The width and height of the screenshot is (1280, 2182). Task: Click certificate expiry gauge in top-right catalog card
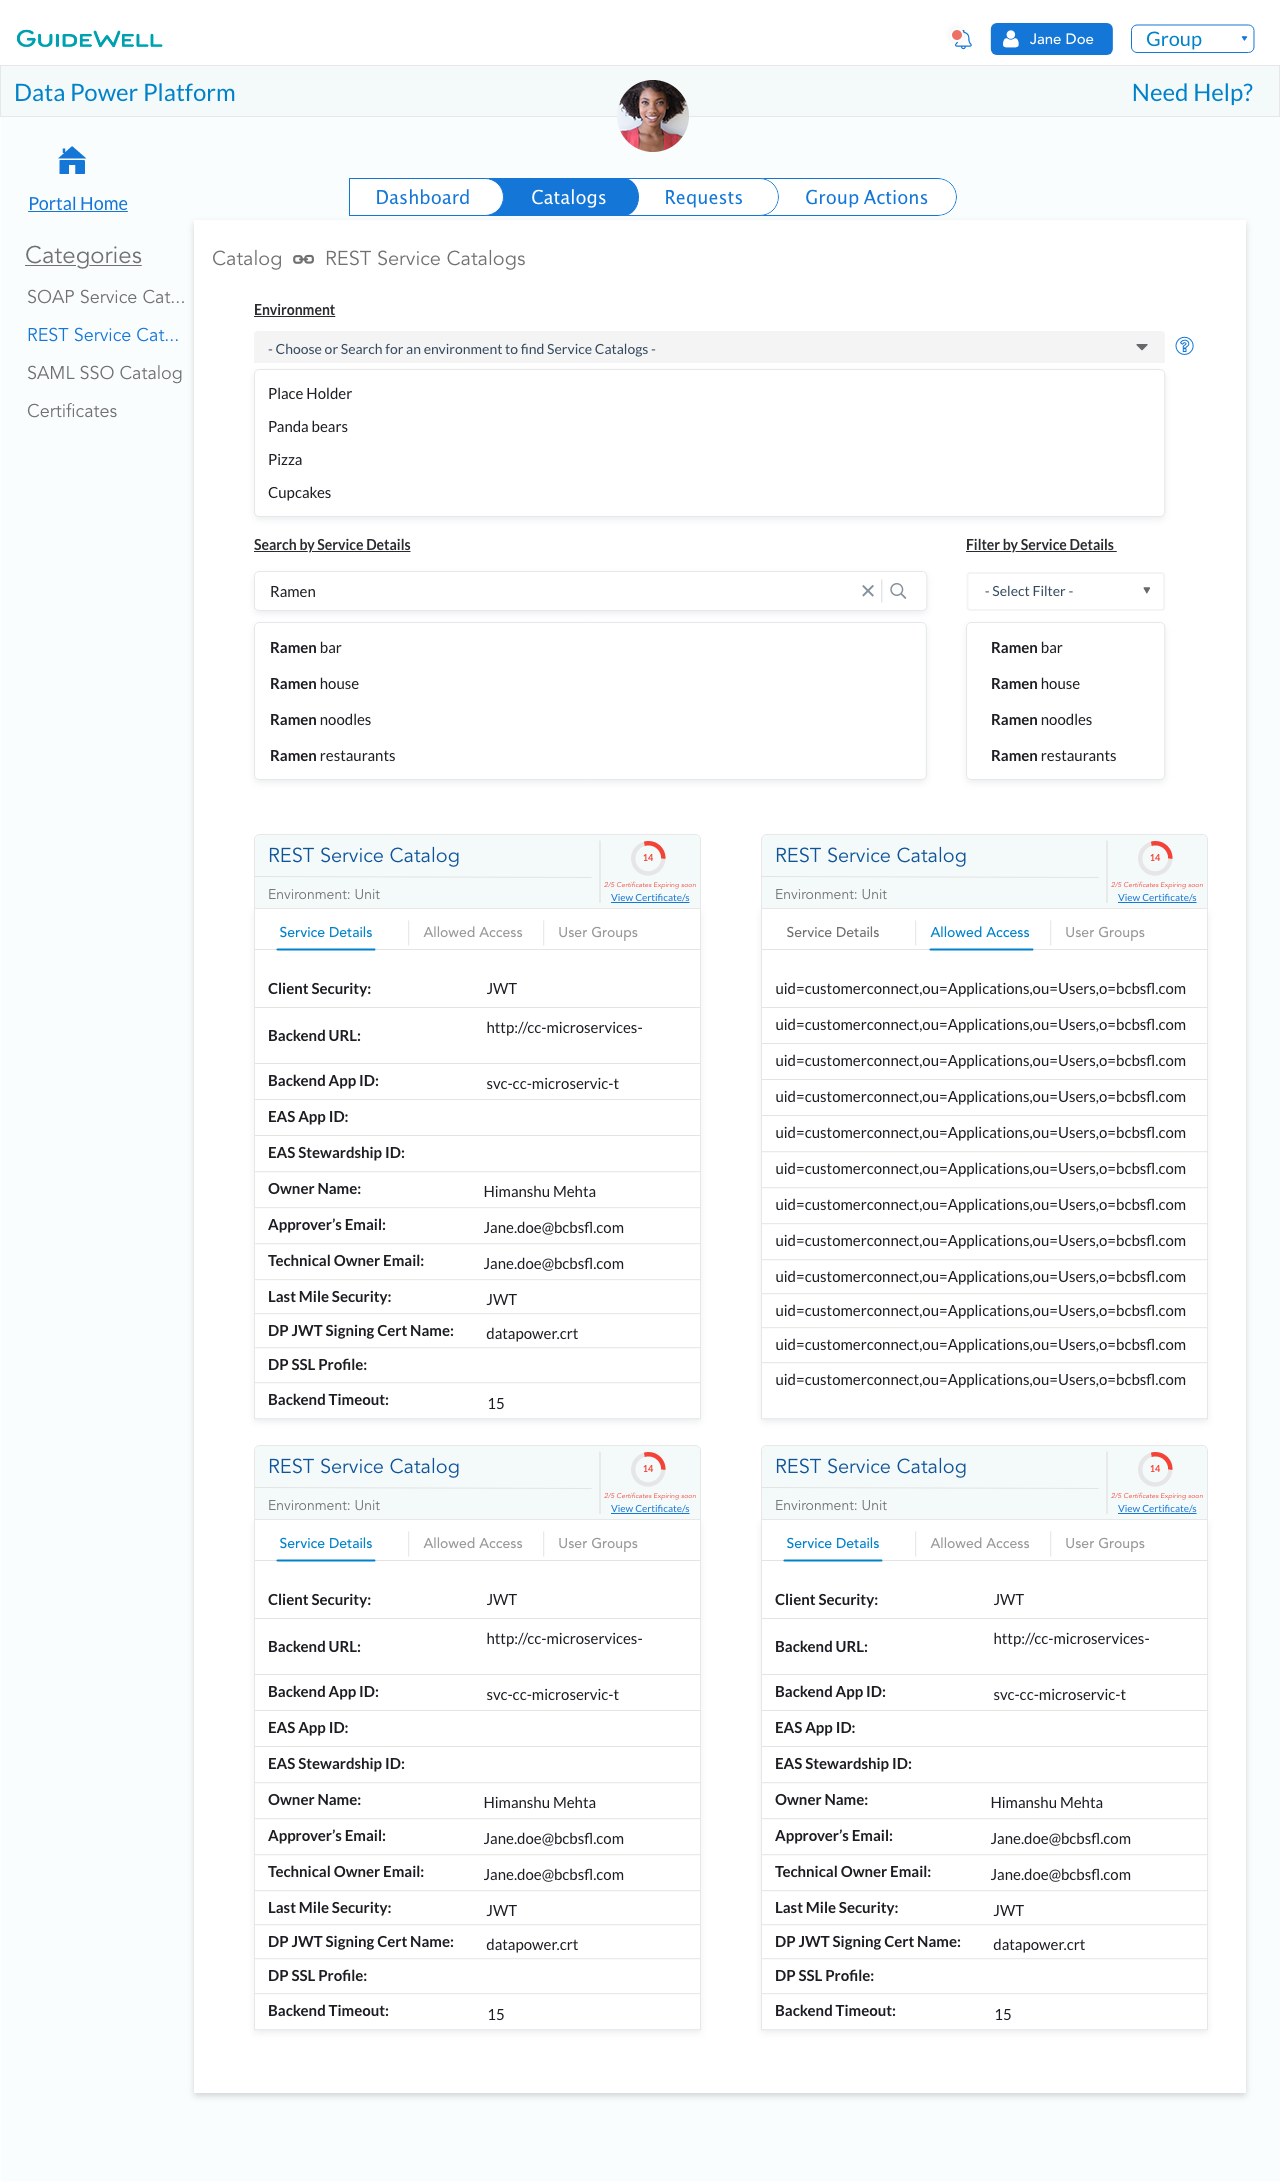[x=1155, y=857]
